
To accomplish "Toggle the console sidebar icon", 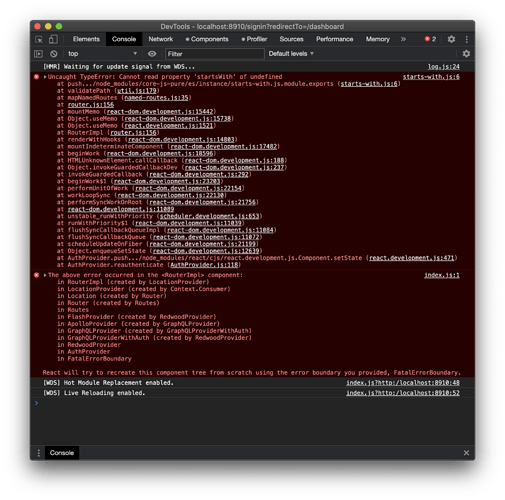I will pyautogui.click(x=39, y=54).
